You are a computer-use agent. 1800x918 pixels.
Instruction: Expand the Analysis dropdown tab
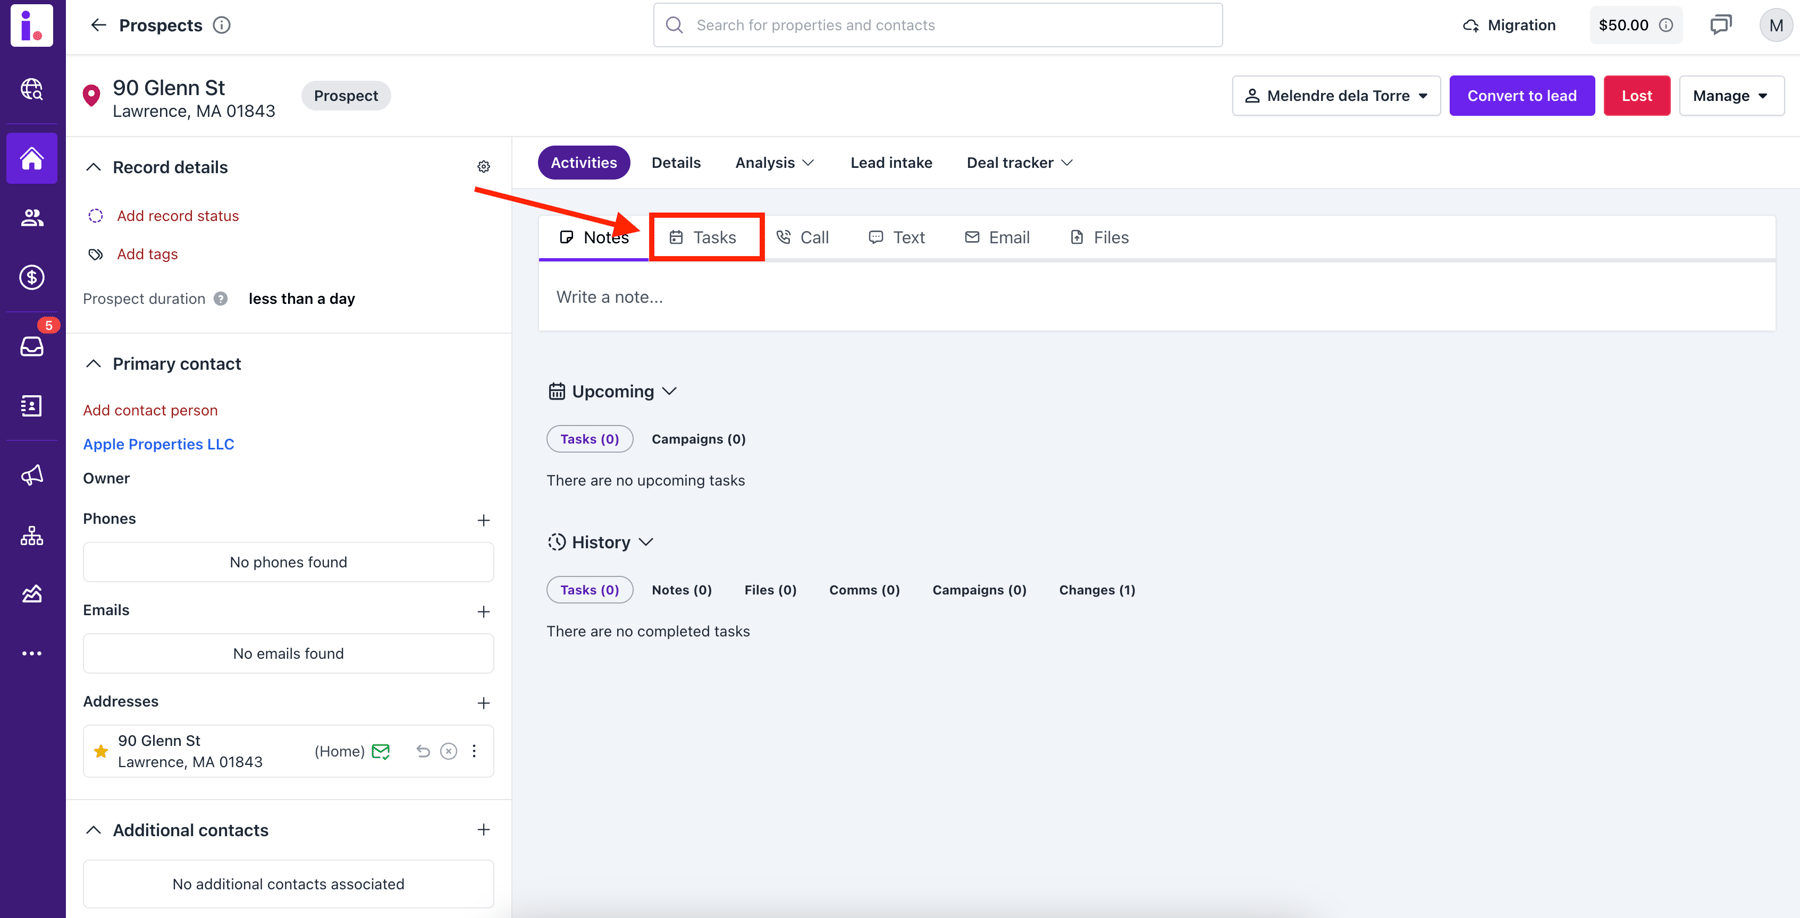(775, 163)
